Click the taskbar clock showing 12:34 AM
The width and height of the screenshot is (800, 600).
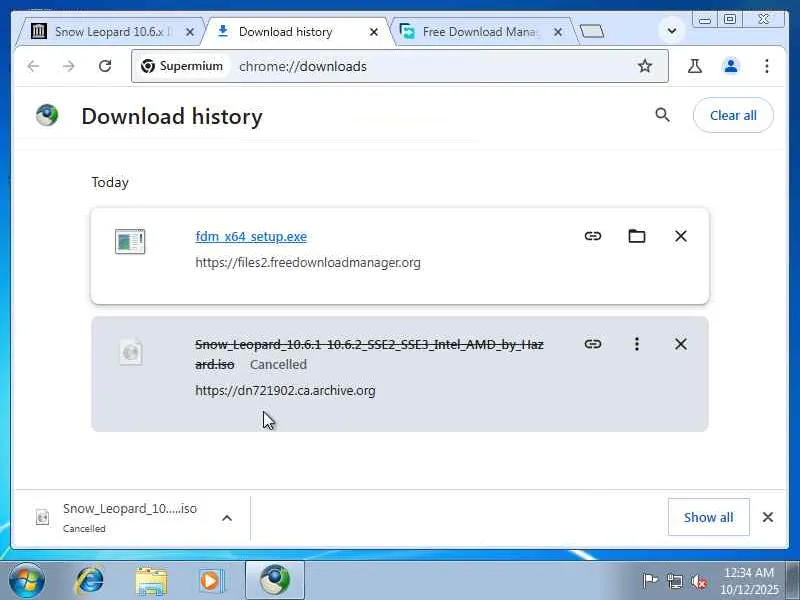(x=749, y=581)
